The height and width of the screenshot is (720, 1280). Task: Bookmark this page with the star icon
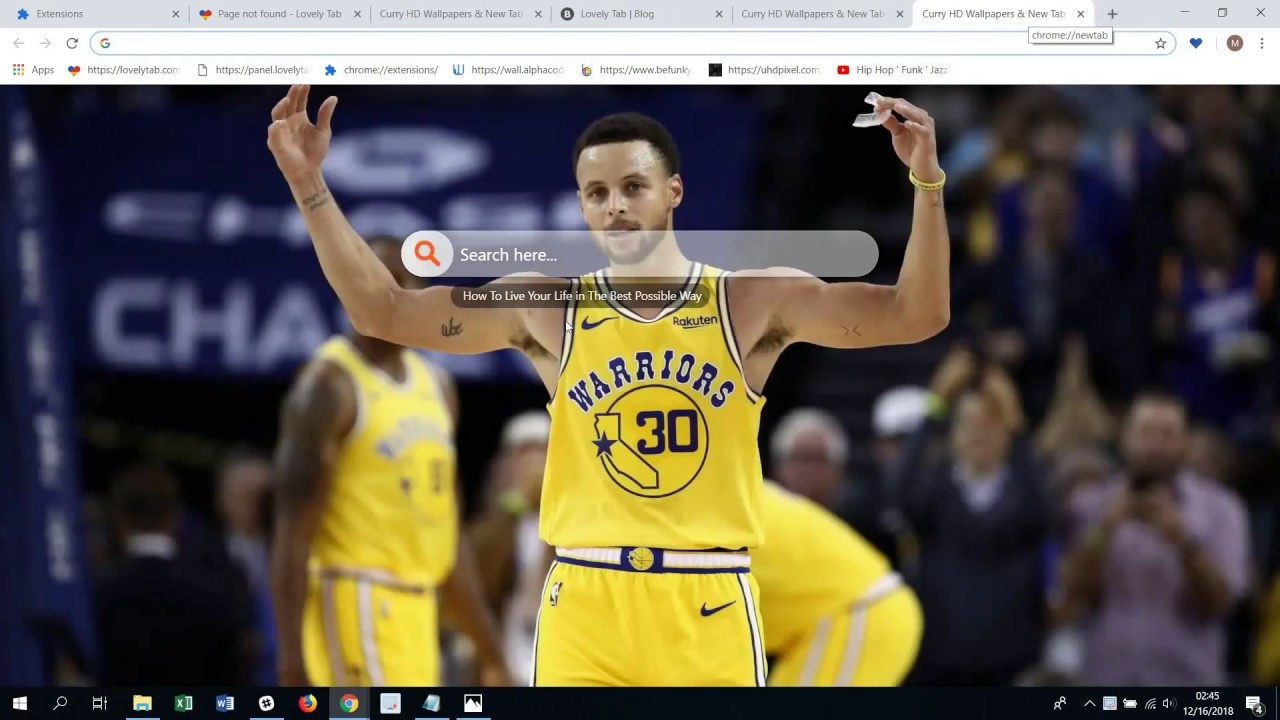tap(1159, 43)
